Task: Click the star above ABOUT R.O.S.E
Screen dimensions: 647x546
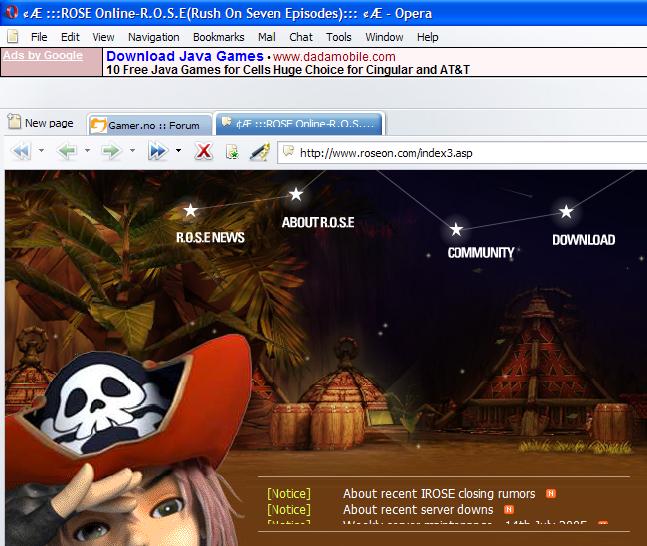Action: [x=296, y=194]
